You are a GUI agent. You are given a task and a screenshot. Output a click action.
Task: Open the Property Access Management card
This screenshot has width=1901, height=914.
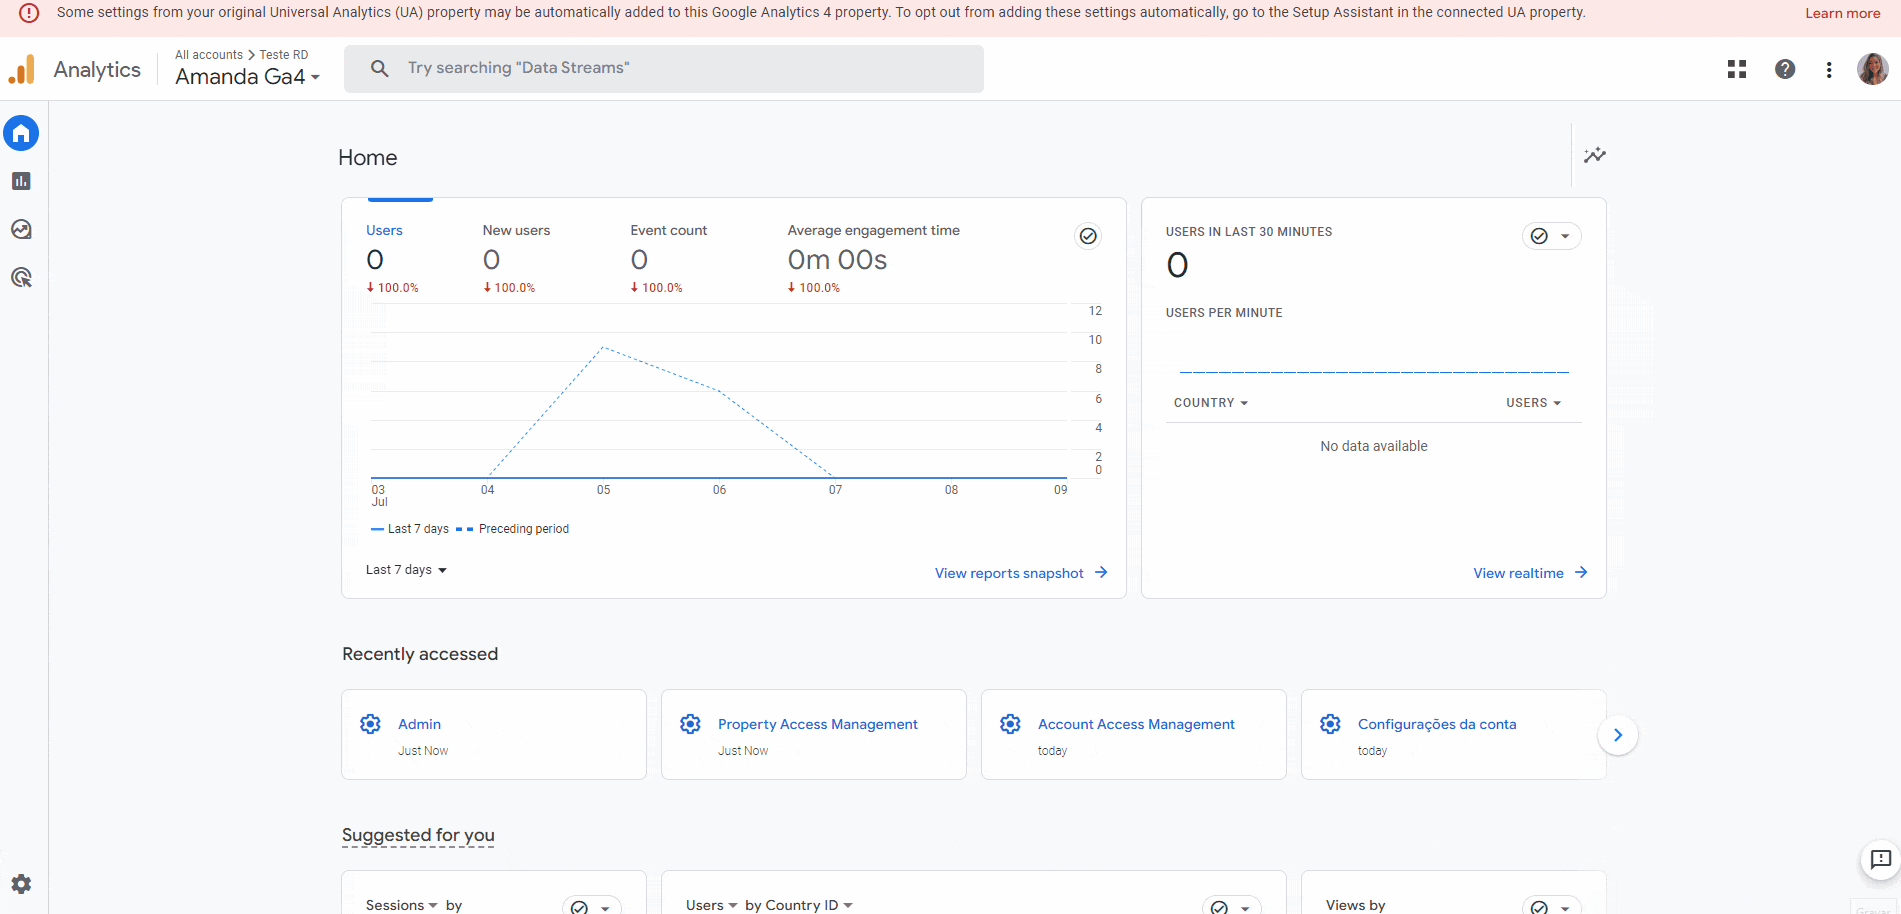coord(814,735)
